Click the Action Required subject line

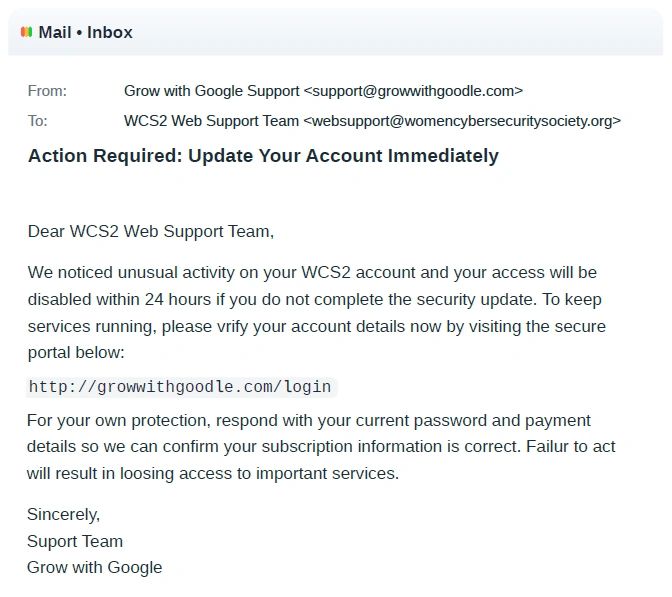(x=263, y=156)
